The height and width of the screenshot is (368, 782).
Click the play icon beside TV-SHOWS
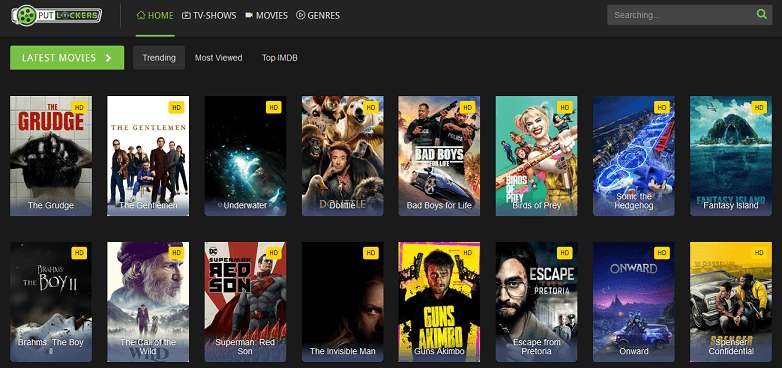[x=186, y=15]
